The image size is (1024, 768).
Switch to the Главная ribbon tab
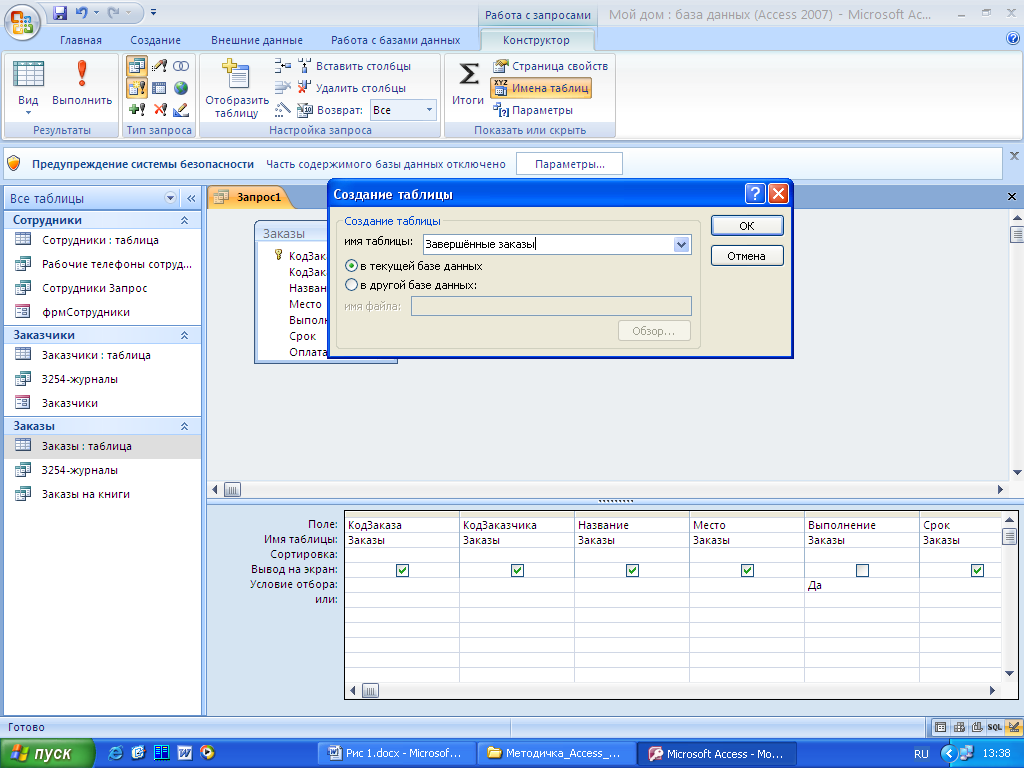pos(81,40)
